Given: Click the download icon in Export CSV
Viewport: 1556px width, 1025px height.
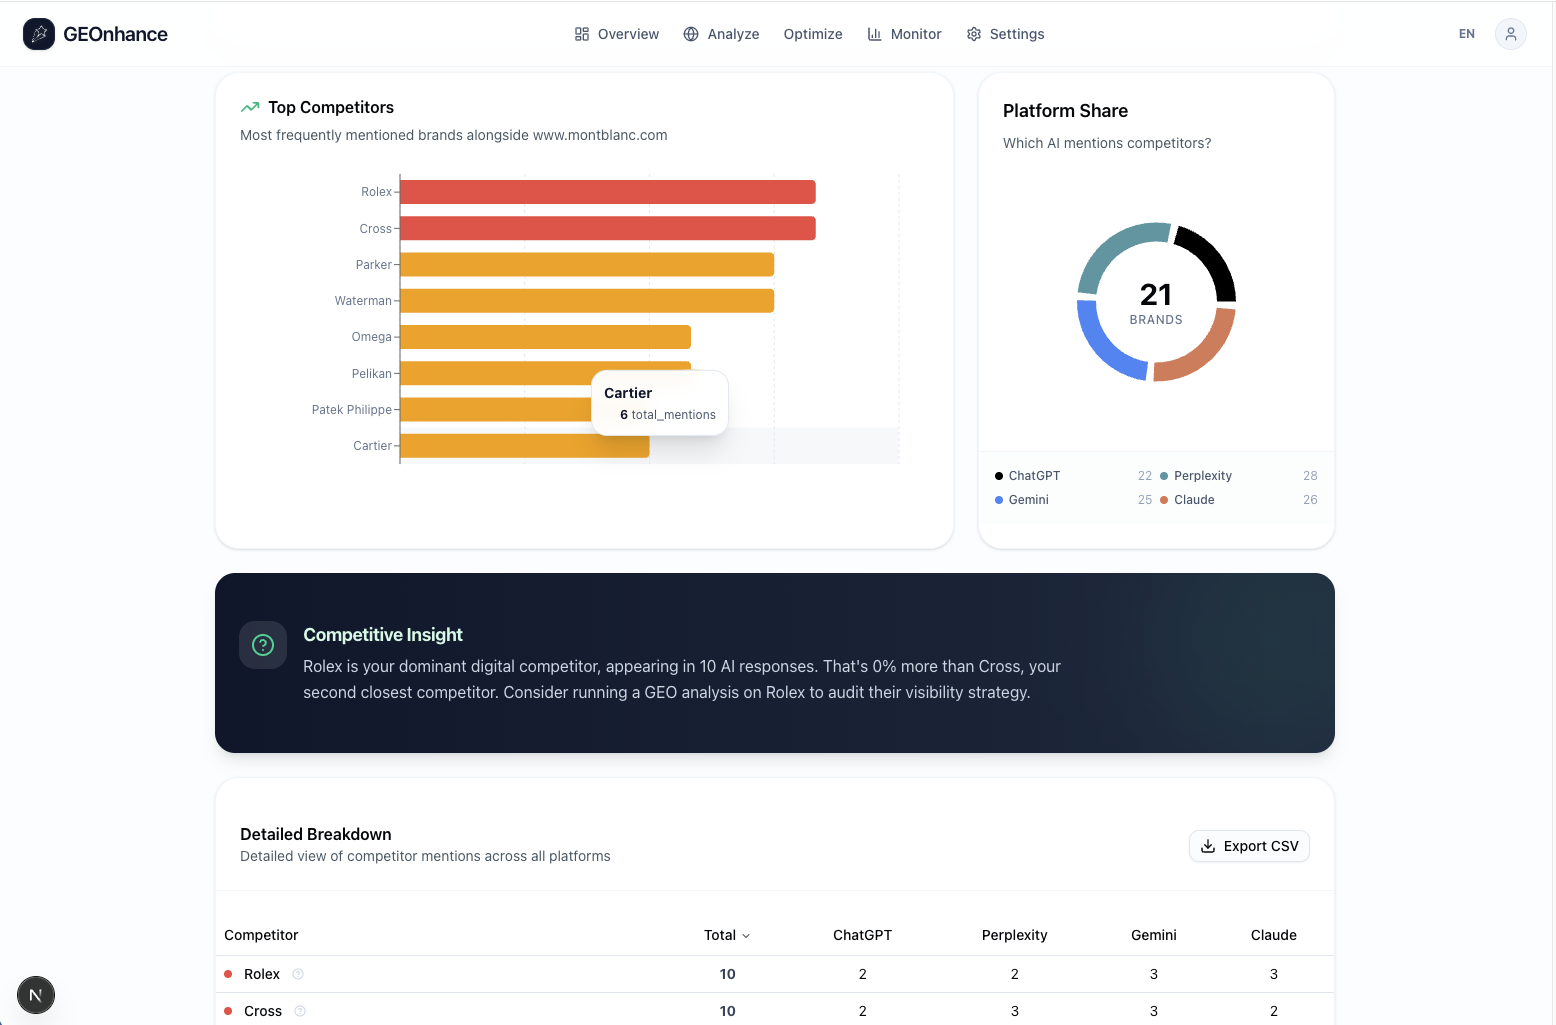Looking at the screenshot, I should pos(1208,846).
